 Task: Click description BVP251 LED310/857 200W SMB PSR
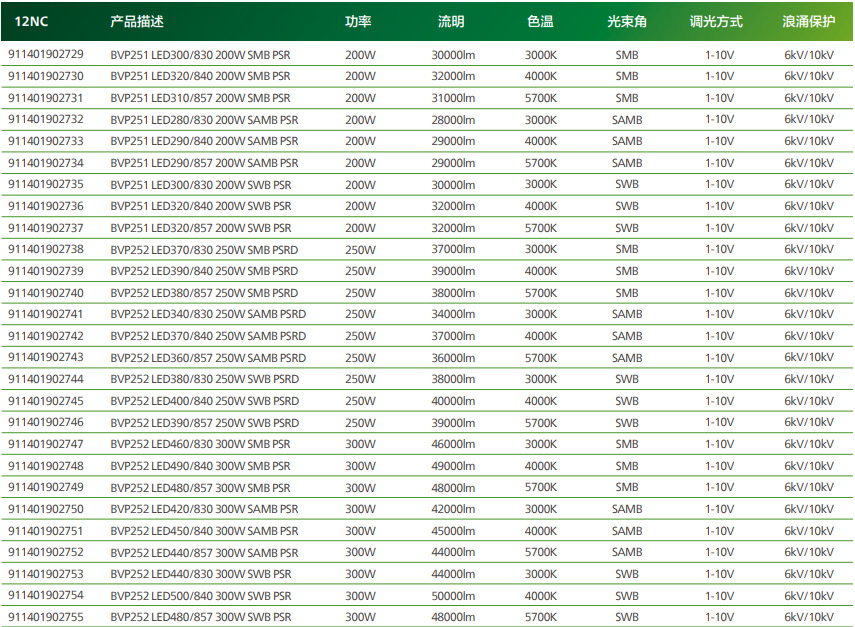200,98
